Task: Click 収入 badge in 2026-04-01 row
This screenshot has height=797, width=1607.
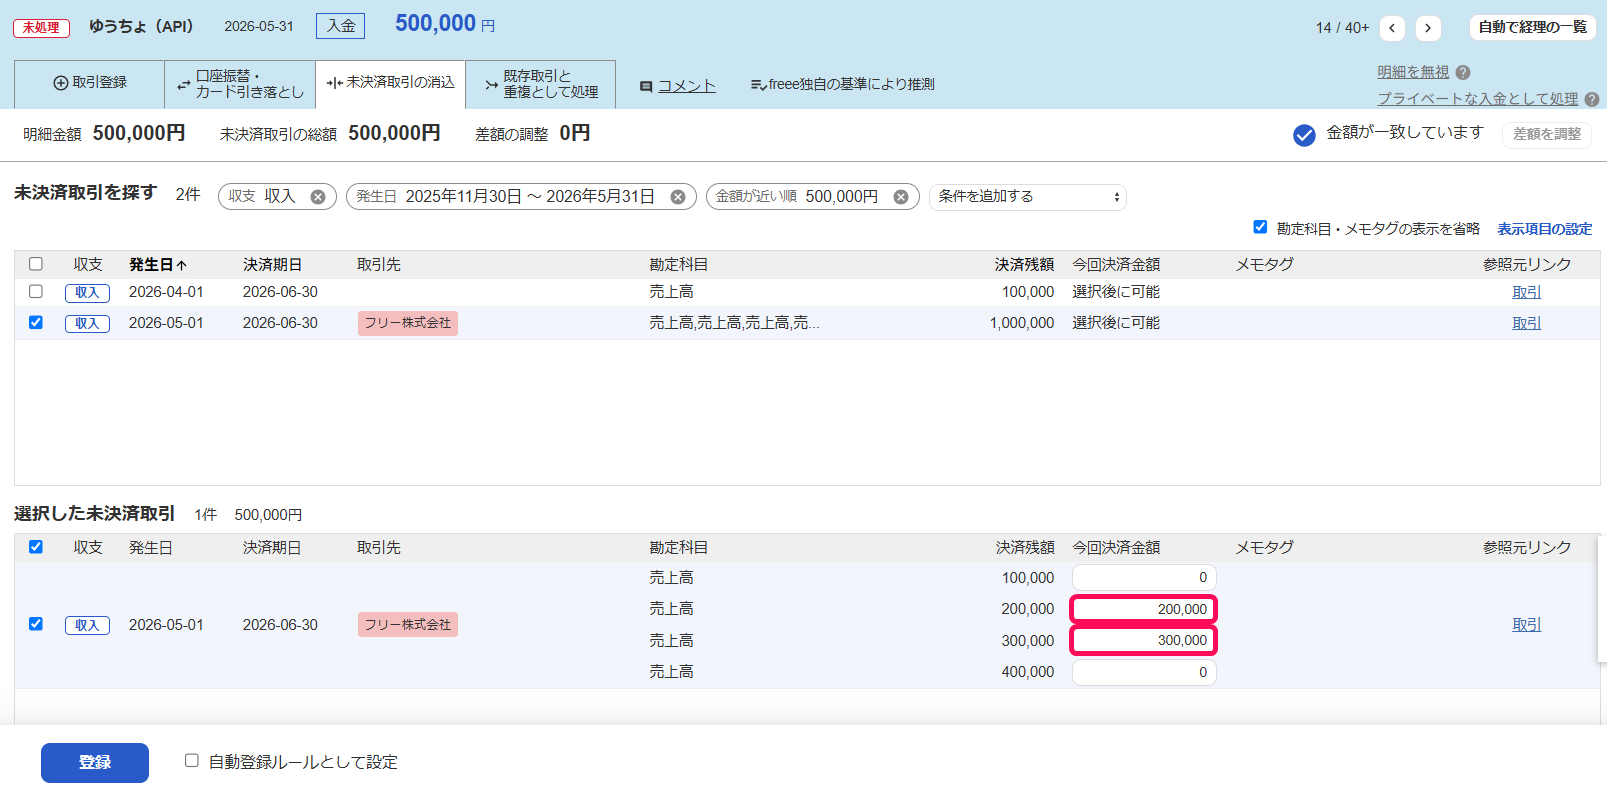Action: (x=87, y=293)
